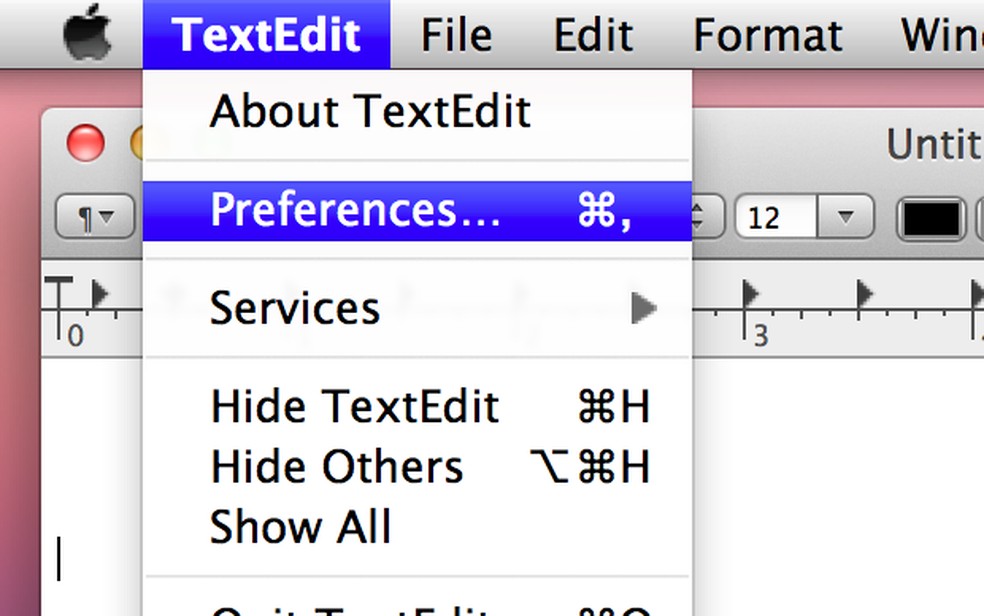Choose About TextEdit
This screenshot has height=616, width=984.
pos(370,111)
